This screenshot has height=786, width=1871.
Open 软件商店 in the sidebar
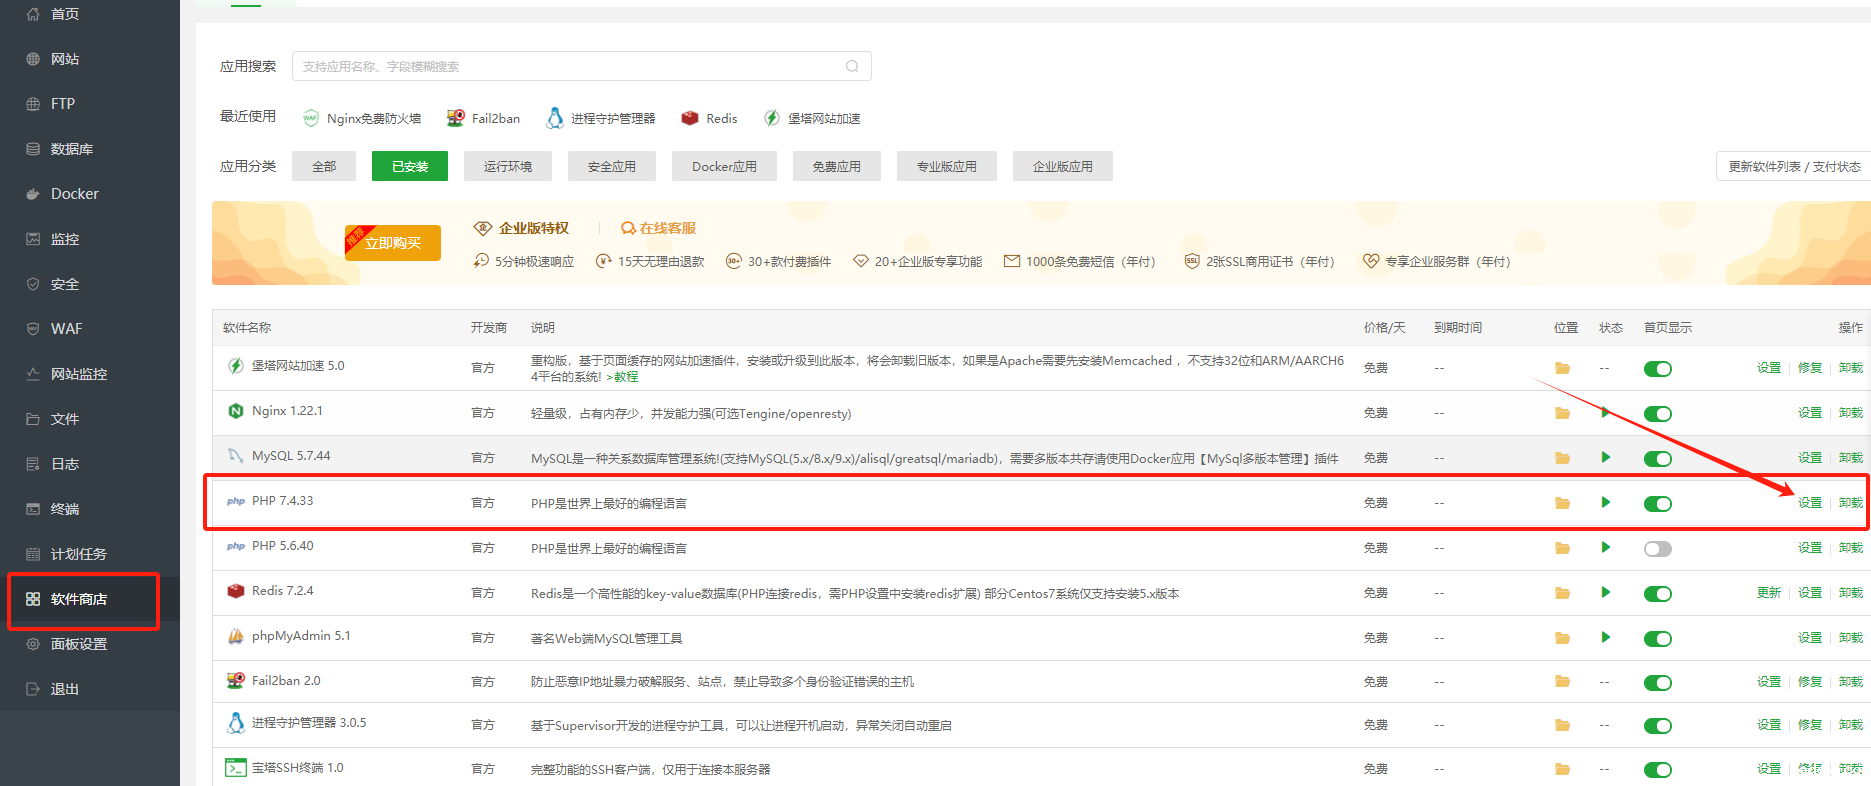click(x=79, y=599)
